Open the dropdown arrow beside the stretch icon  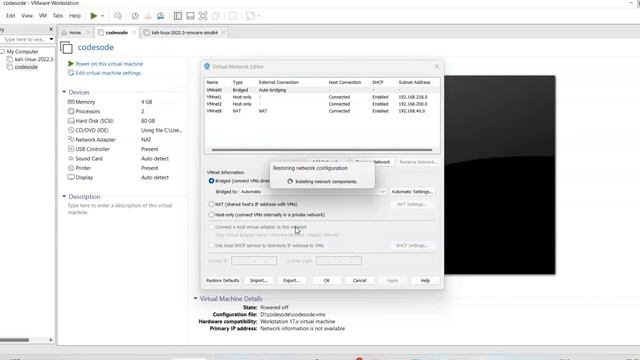pos(259,16)
